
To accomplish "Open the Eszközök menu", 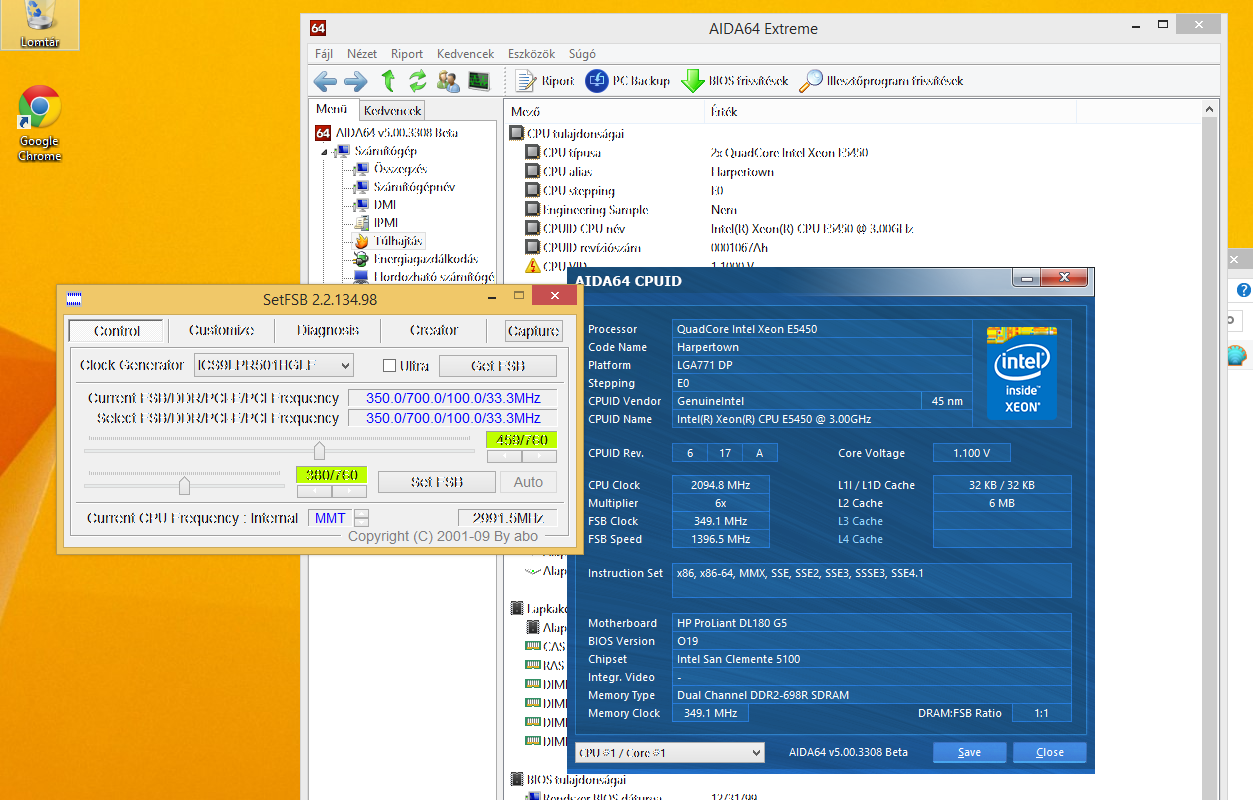I will coord(532,54).
